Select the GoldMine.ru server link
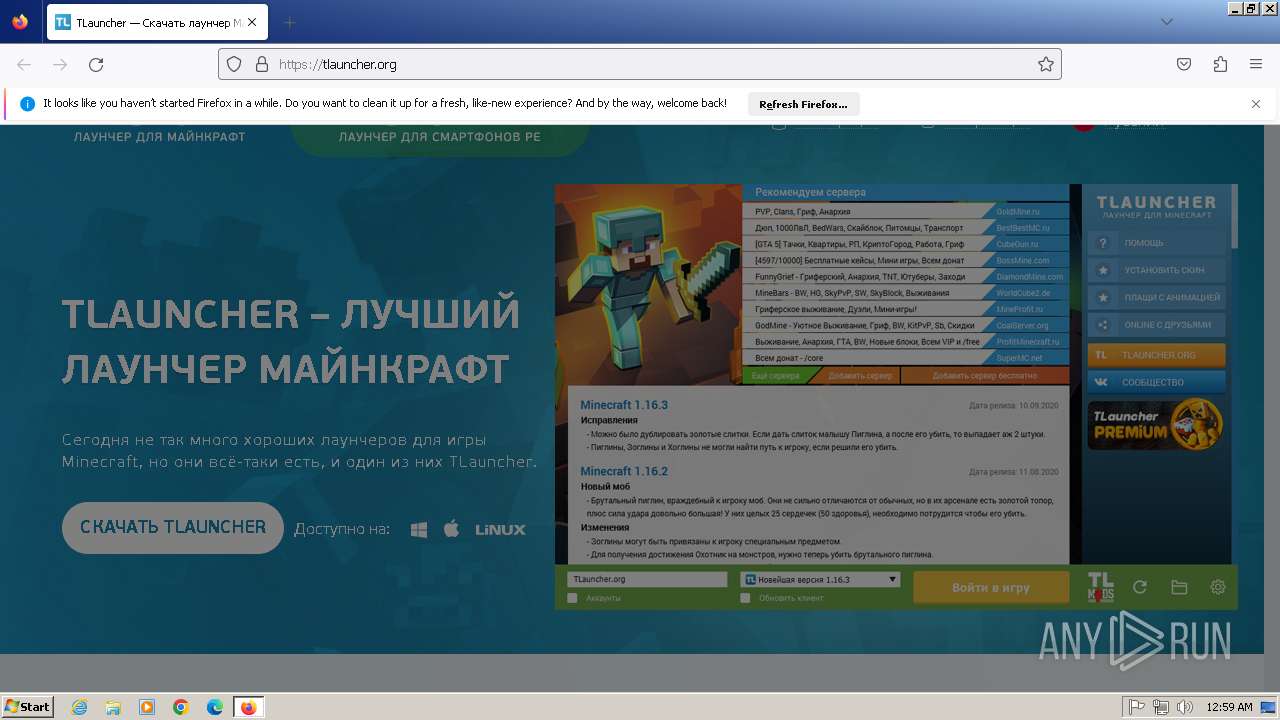The width and height of the screenshot is (1280, 720). point(1018,212)
